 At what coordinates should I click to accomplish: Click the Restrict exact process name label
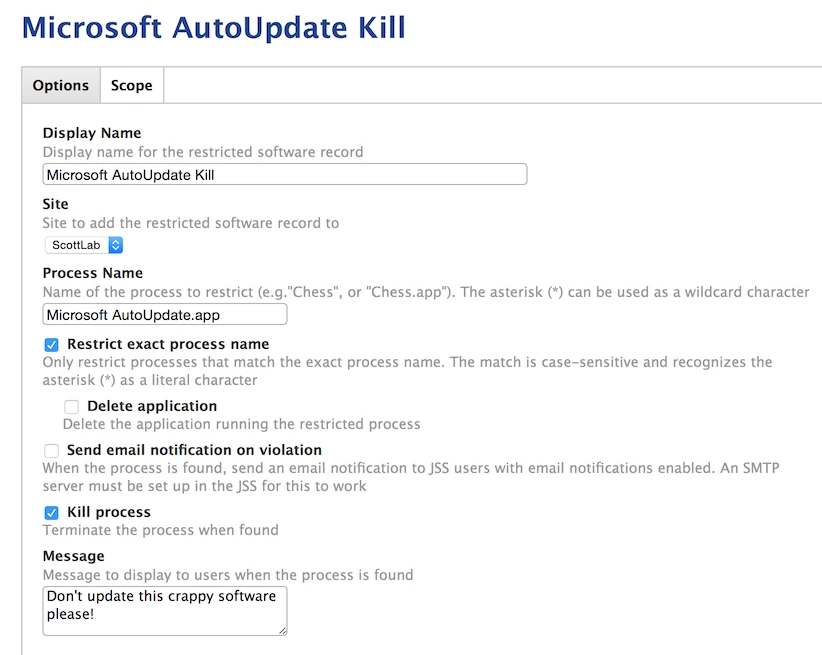point(168,344)
